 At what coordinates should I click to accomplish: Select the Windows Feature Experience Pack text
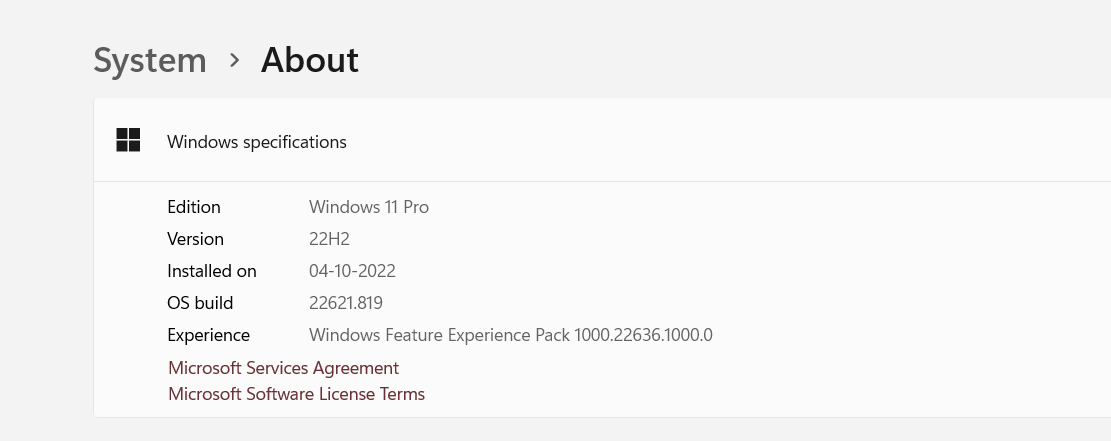(x=511, y=335)
